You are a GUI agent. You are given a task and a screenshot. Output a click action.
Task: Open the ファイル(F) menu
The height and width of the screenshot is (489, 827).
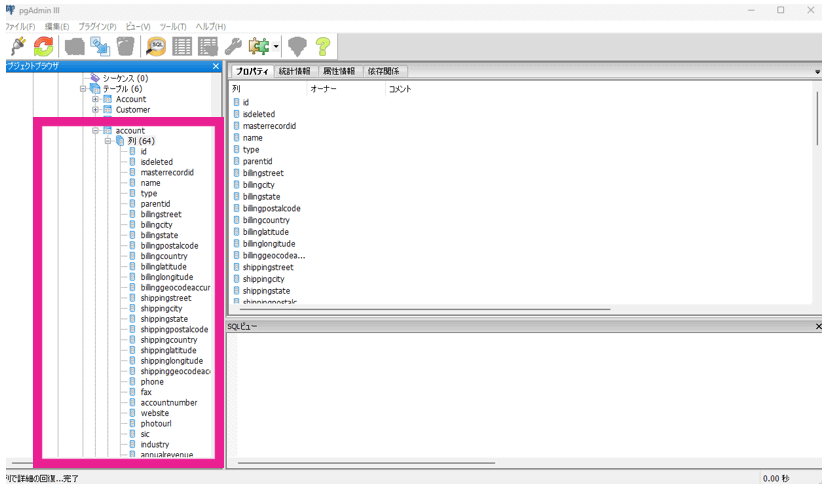(x=20, y=26)
